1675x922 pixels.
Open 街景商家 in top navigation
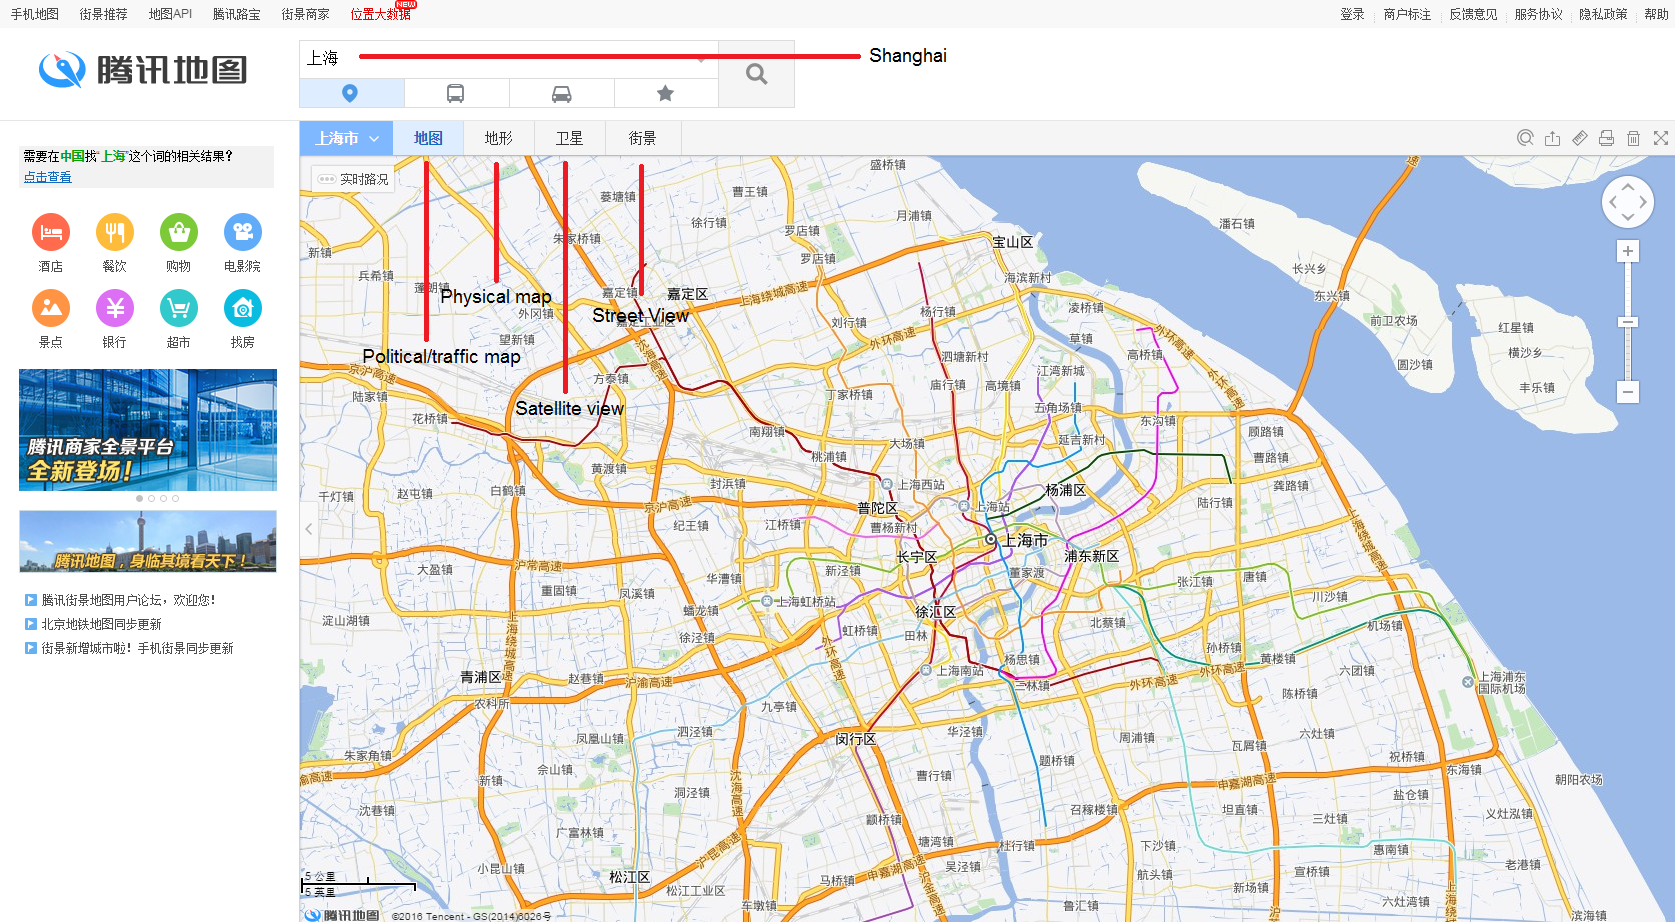tap(306, 14)
